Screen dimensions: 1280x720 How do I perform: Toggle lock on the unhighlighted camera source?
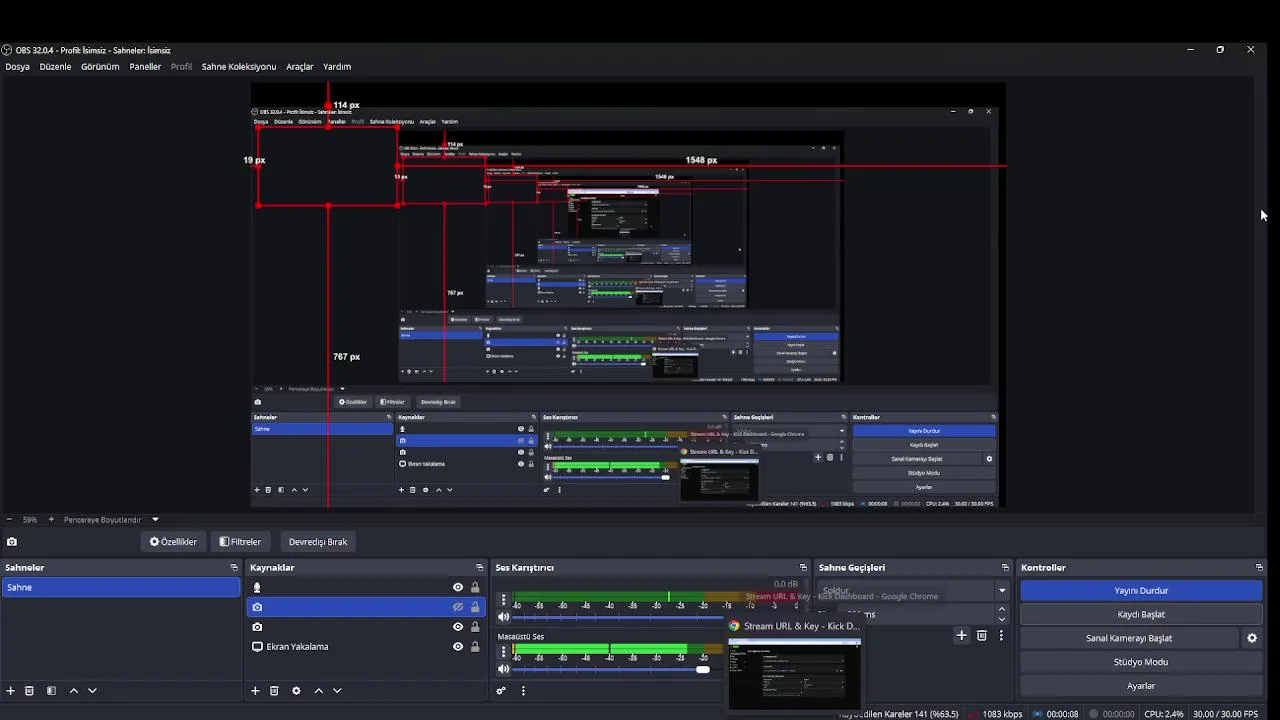[475, 627]
